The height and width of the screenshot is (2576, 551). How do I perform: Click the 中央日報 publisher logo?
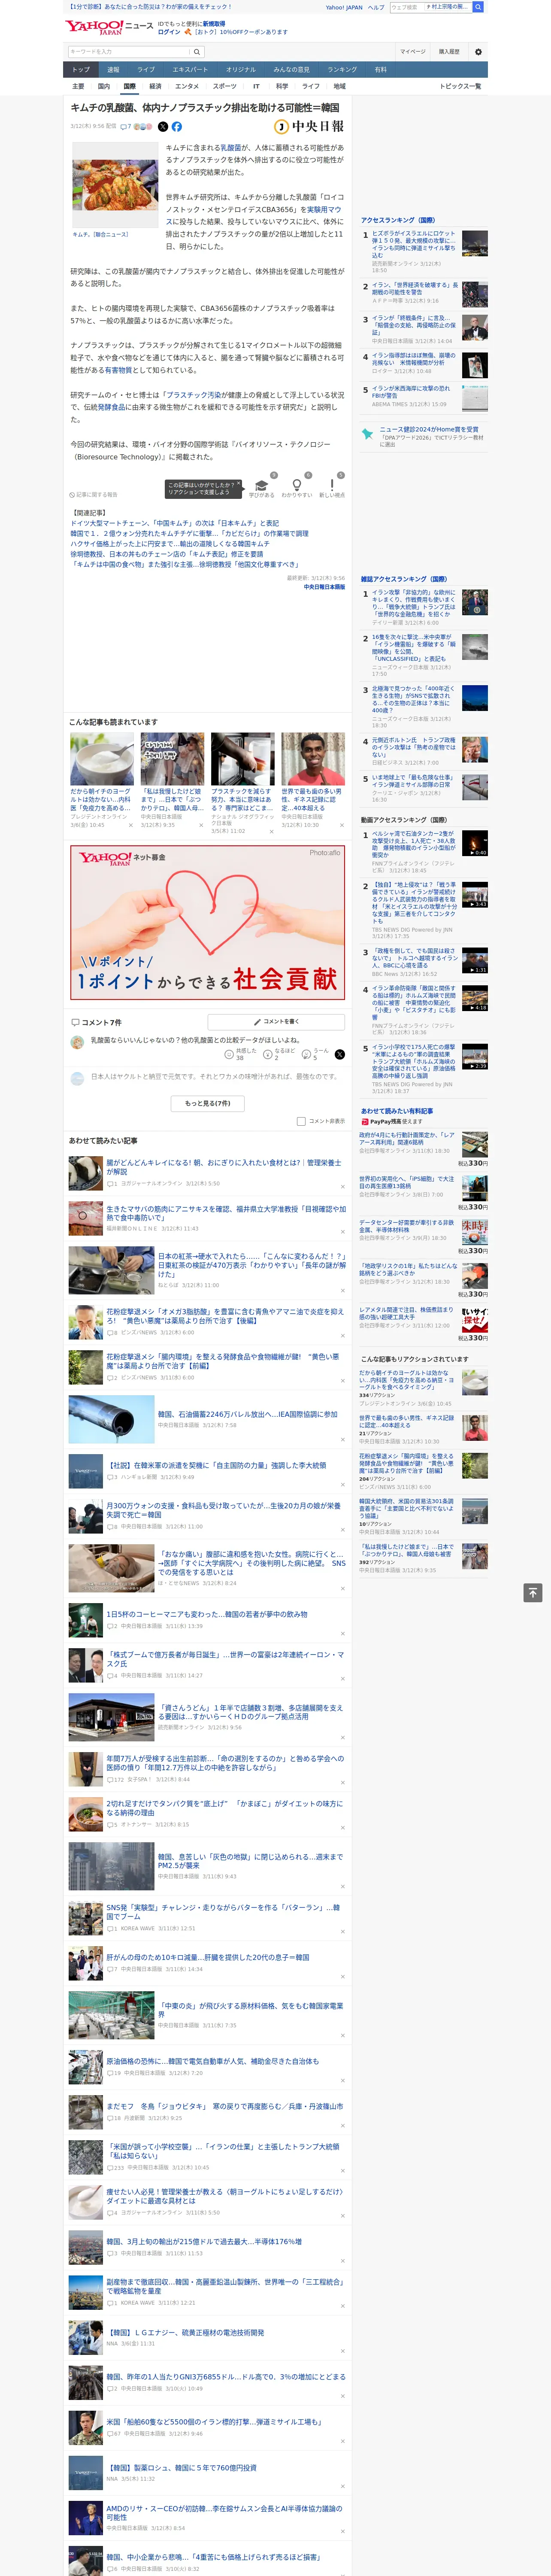[309, 127]
